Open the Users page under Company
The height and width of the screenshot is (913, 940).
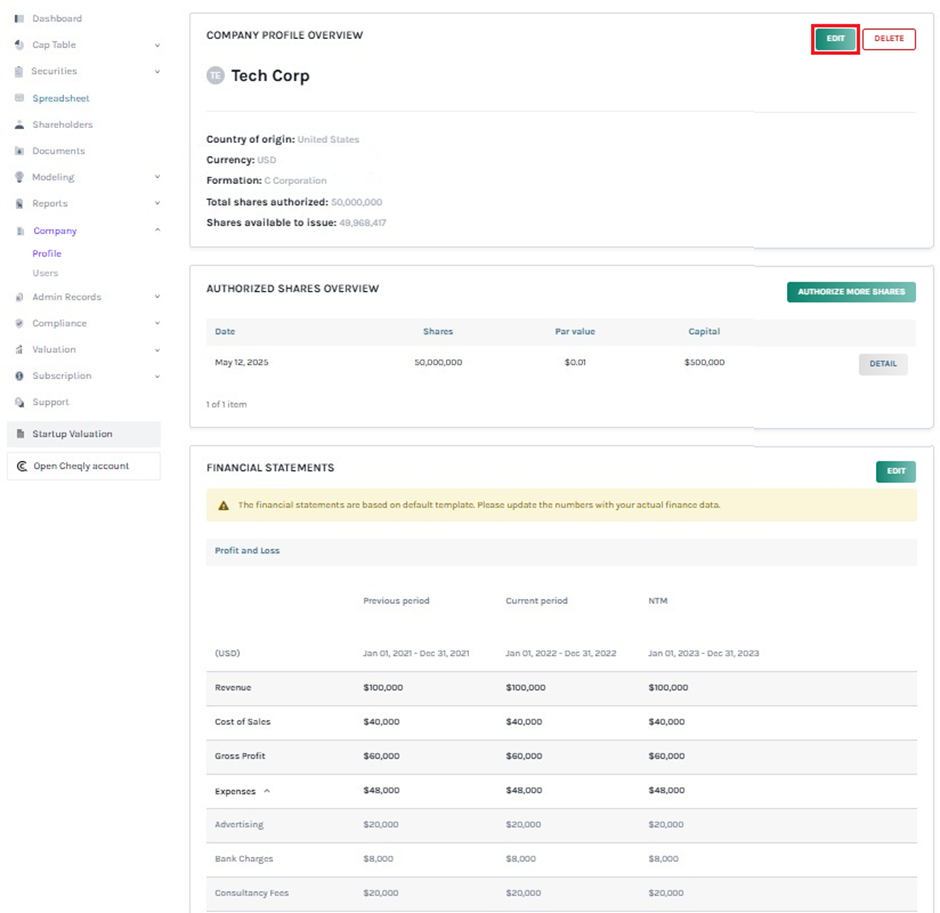point(45,273)
